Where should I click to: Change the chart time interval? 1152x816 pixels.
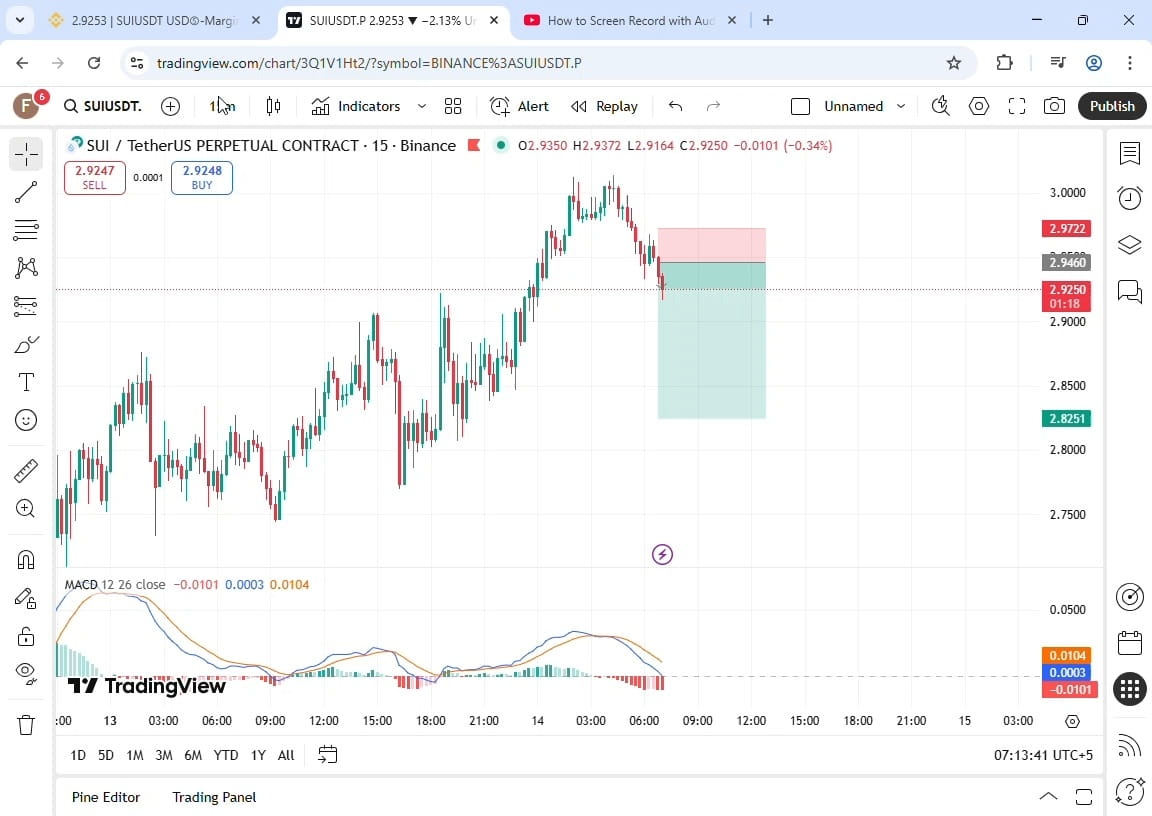click(222, 106)
